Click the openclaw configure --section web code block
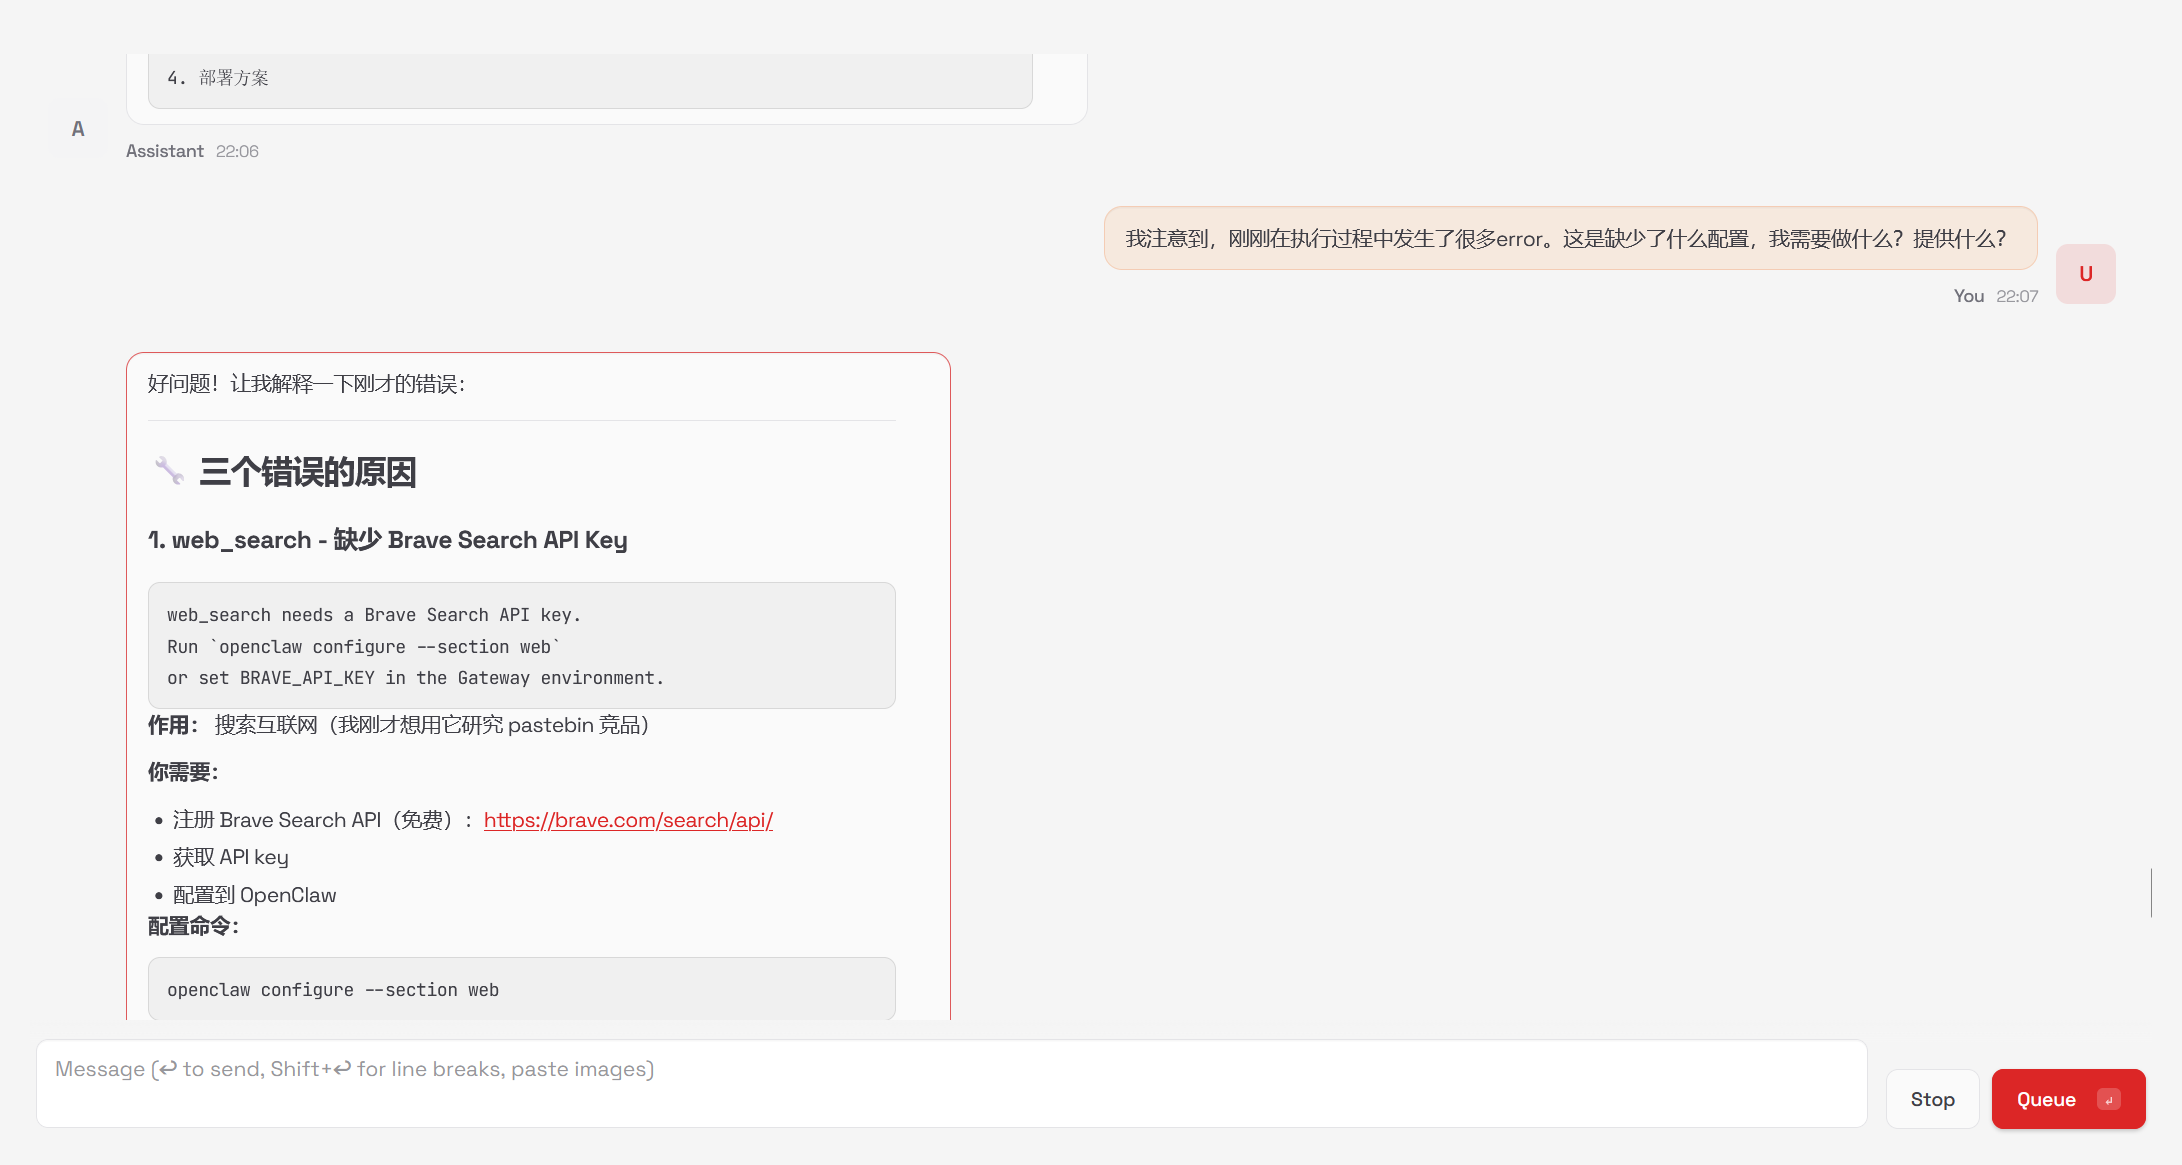Viewport: 2182px width, 1165px height. coord(521,989)
